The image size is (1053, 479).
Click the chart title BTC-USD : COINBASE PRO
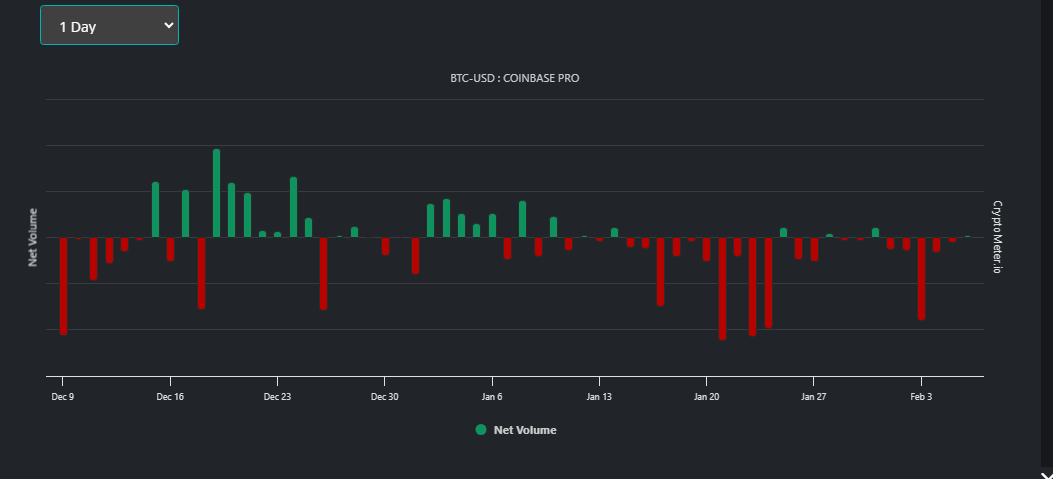pyautogui.click(x=514, y=78)
